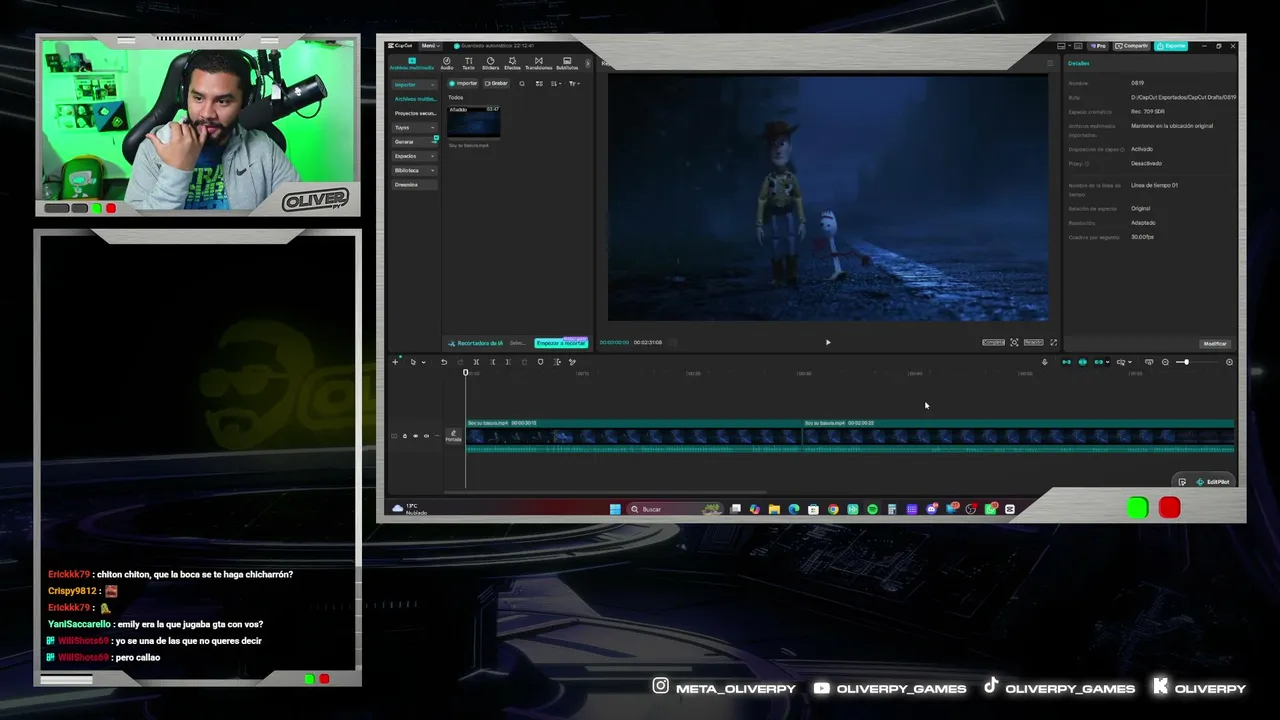Select Archivos multimedia in the sidebar
The image size is (1280, 720).
tap(414, 99)
